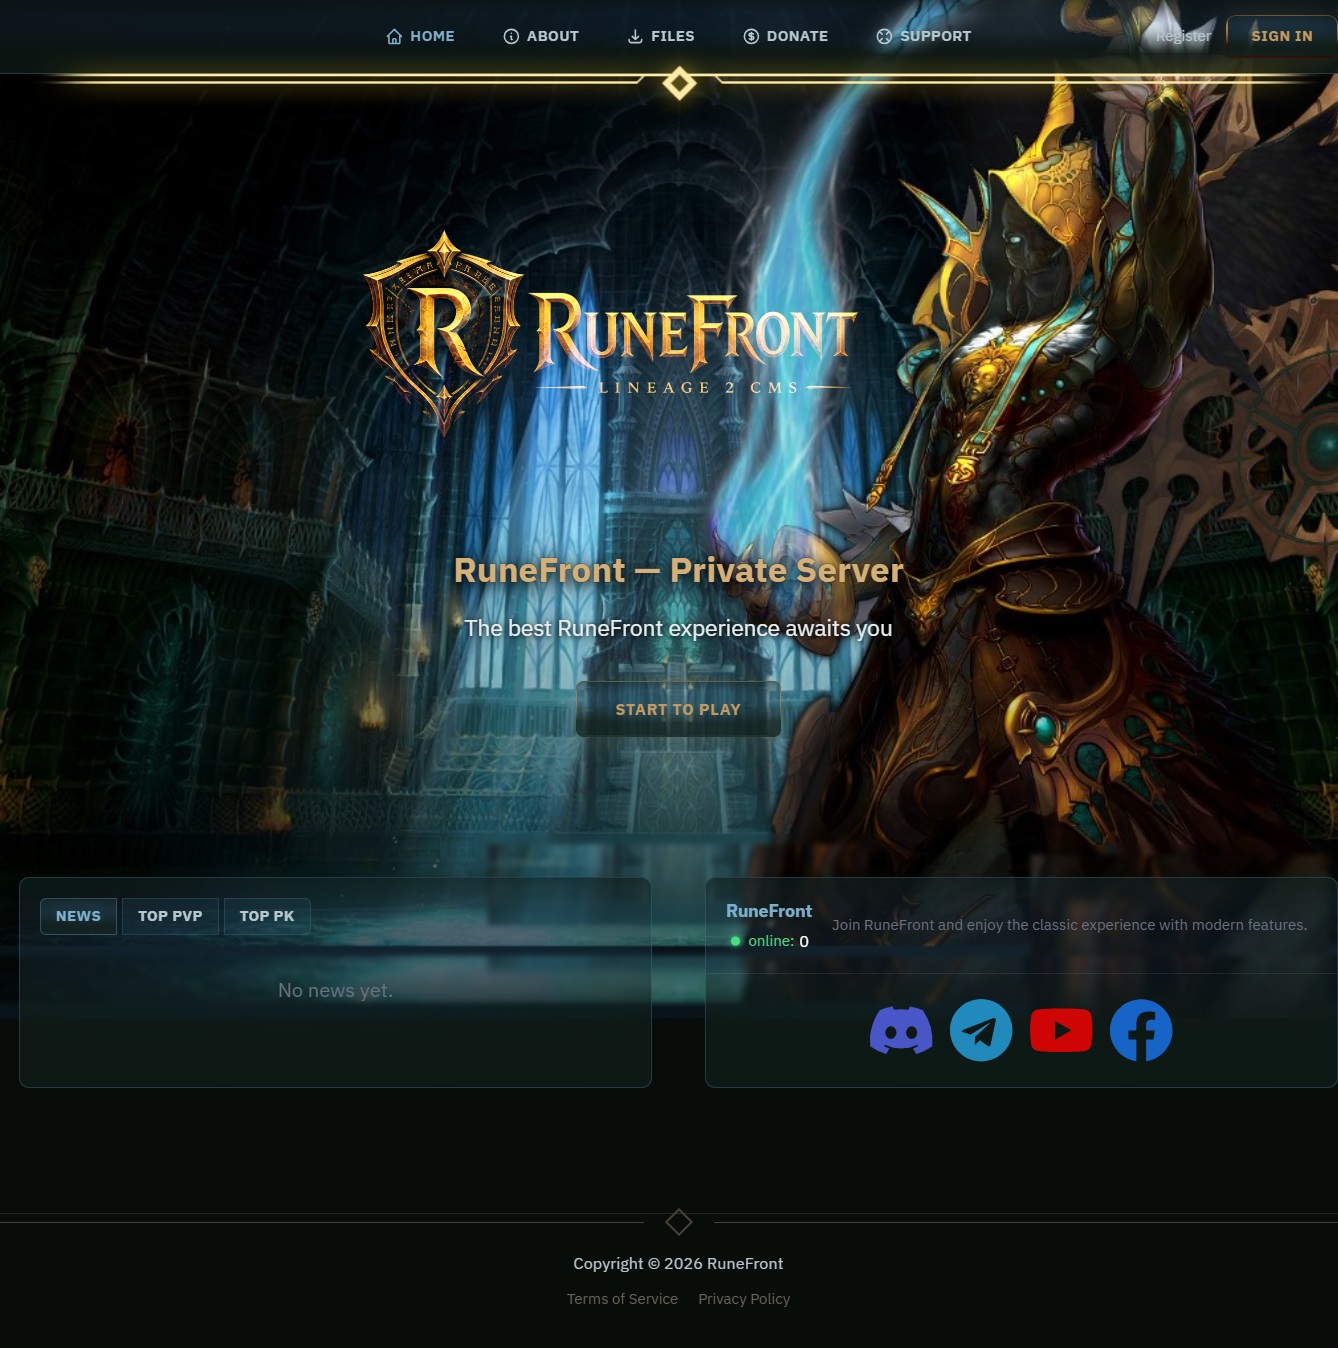Click the Sign In button
1338x1348 pixels.
pyautogui.click(x=1282, y=36)
